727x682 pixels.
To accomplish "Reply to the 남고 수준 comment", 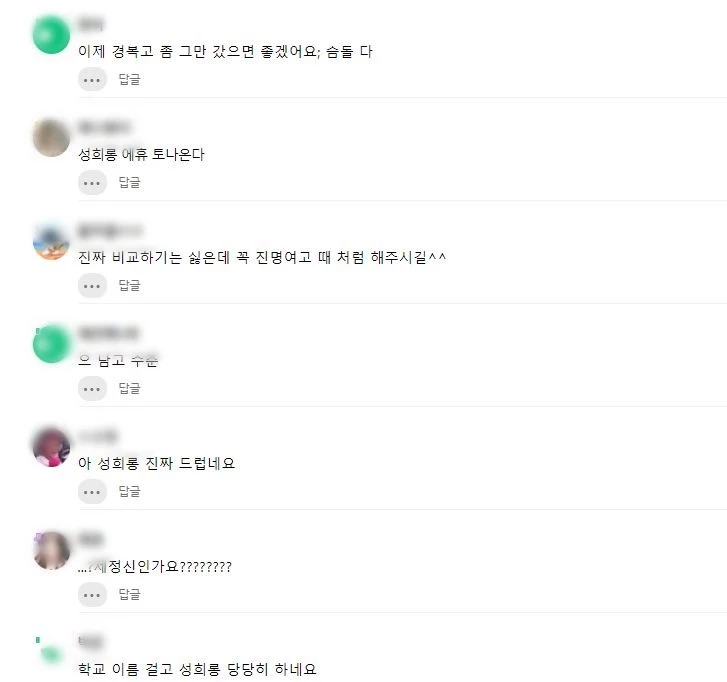I will 129,388.
